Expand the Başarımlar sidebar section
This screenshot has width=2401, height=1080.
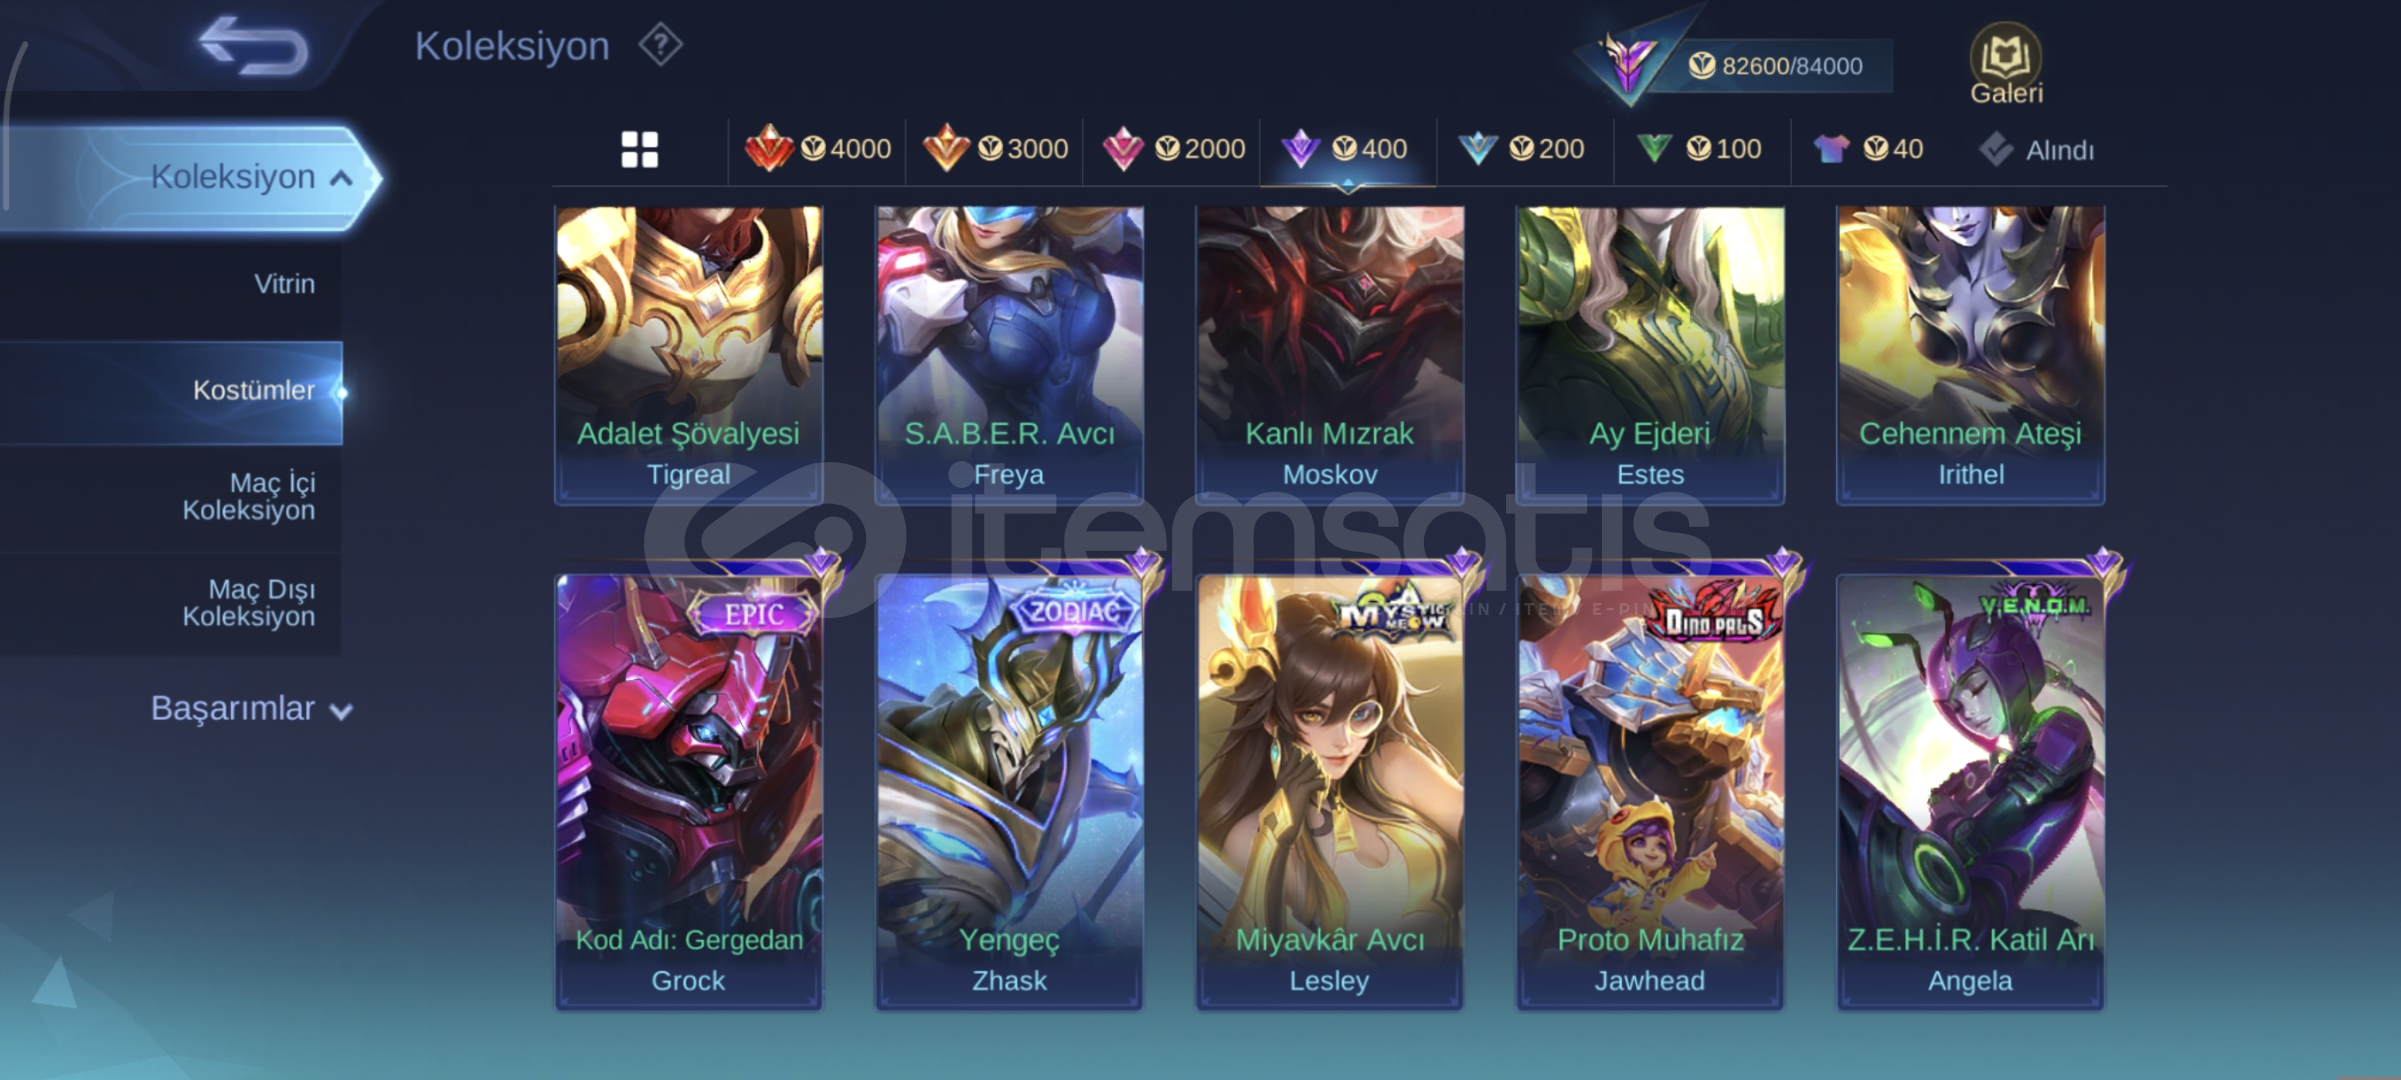[x=251, y=709]
